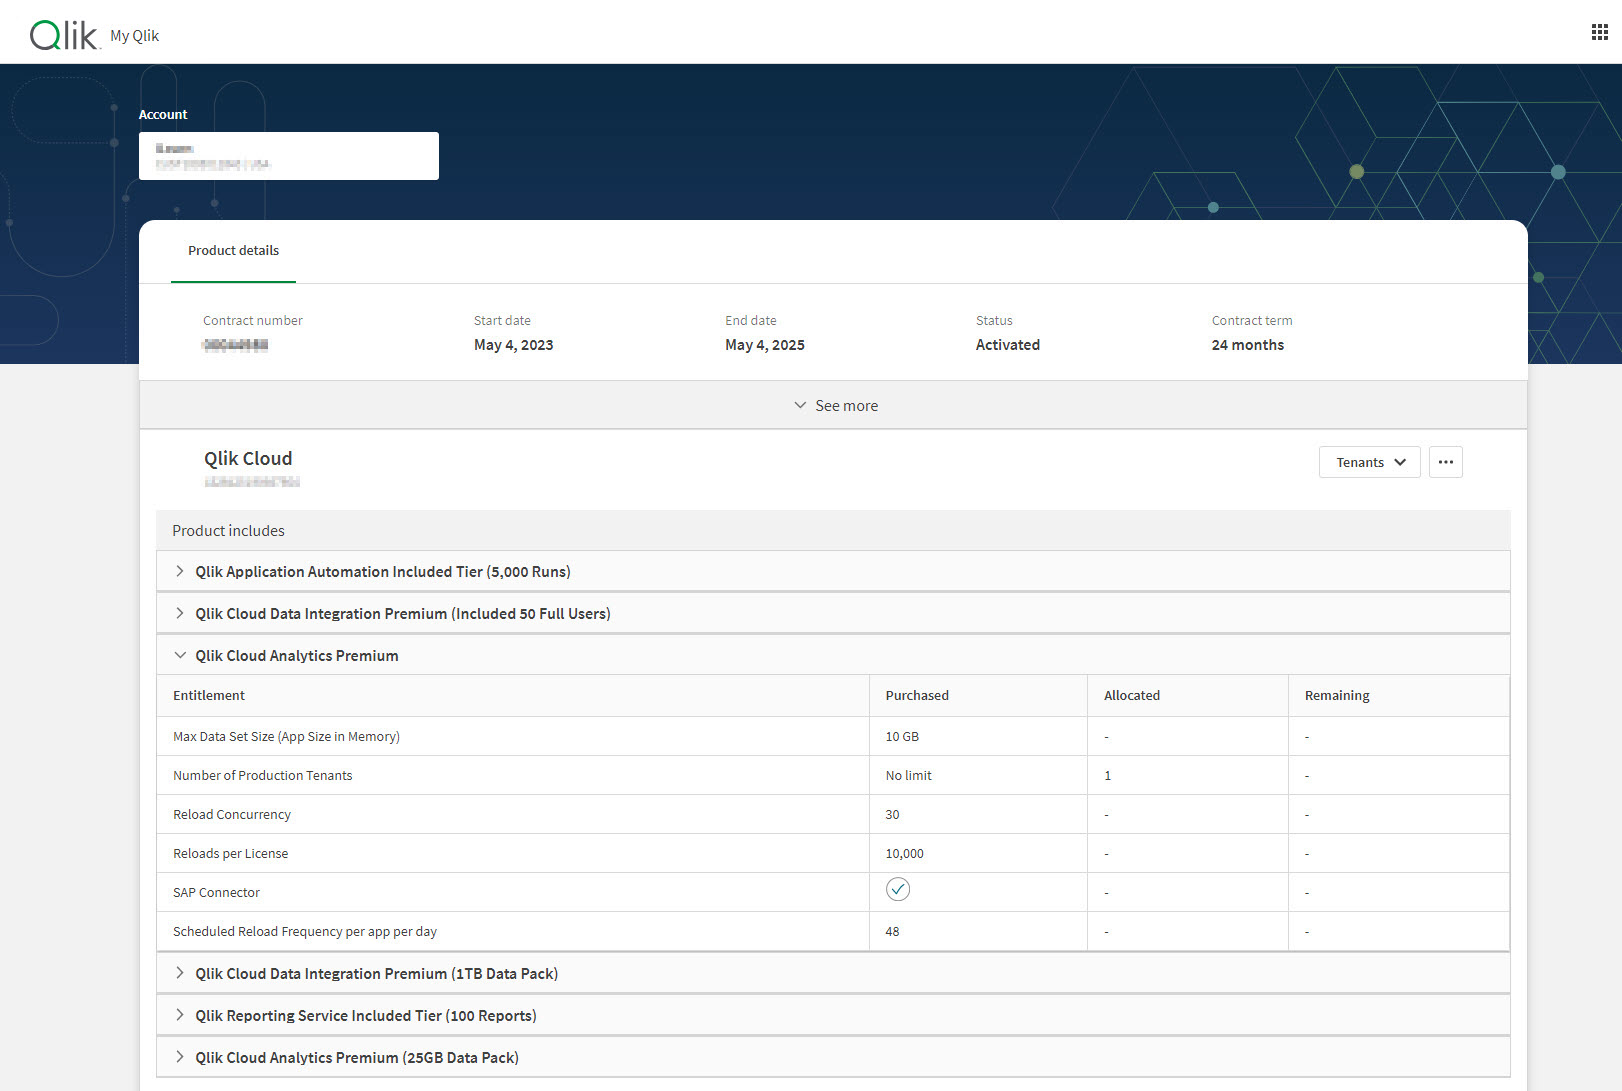
Task: Click the Qlik logo
Action: click(x=64, y=35)
